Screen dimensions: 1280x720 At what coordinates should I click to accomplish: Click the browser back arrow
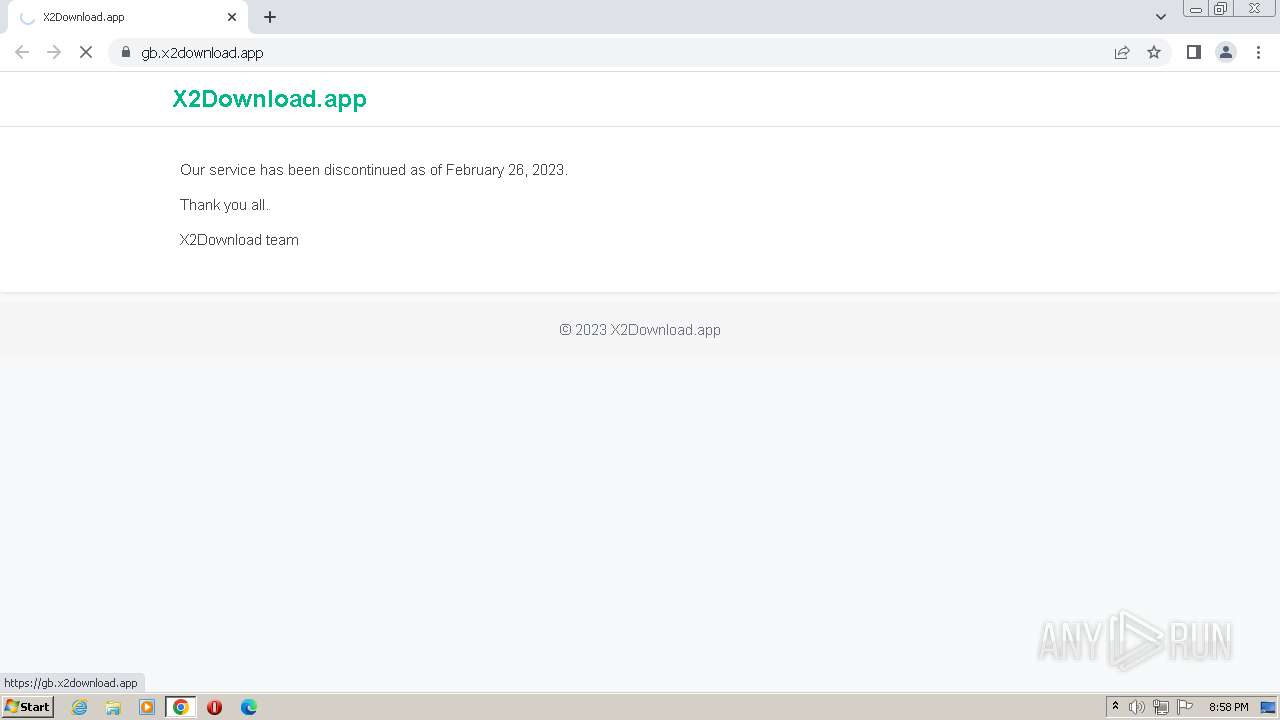(22, 52)
